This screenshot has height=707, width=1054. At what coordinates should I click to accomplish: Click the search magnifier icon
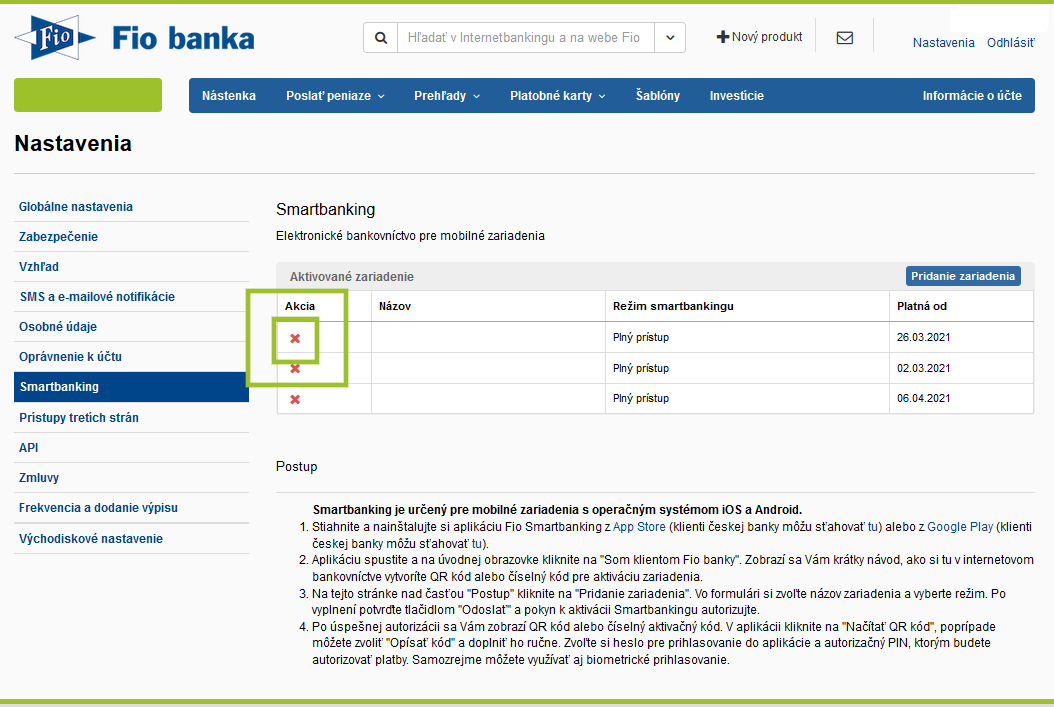(x=380, y=38)
